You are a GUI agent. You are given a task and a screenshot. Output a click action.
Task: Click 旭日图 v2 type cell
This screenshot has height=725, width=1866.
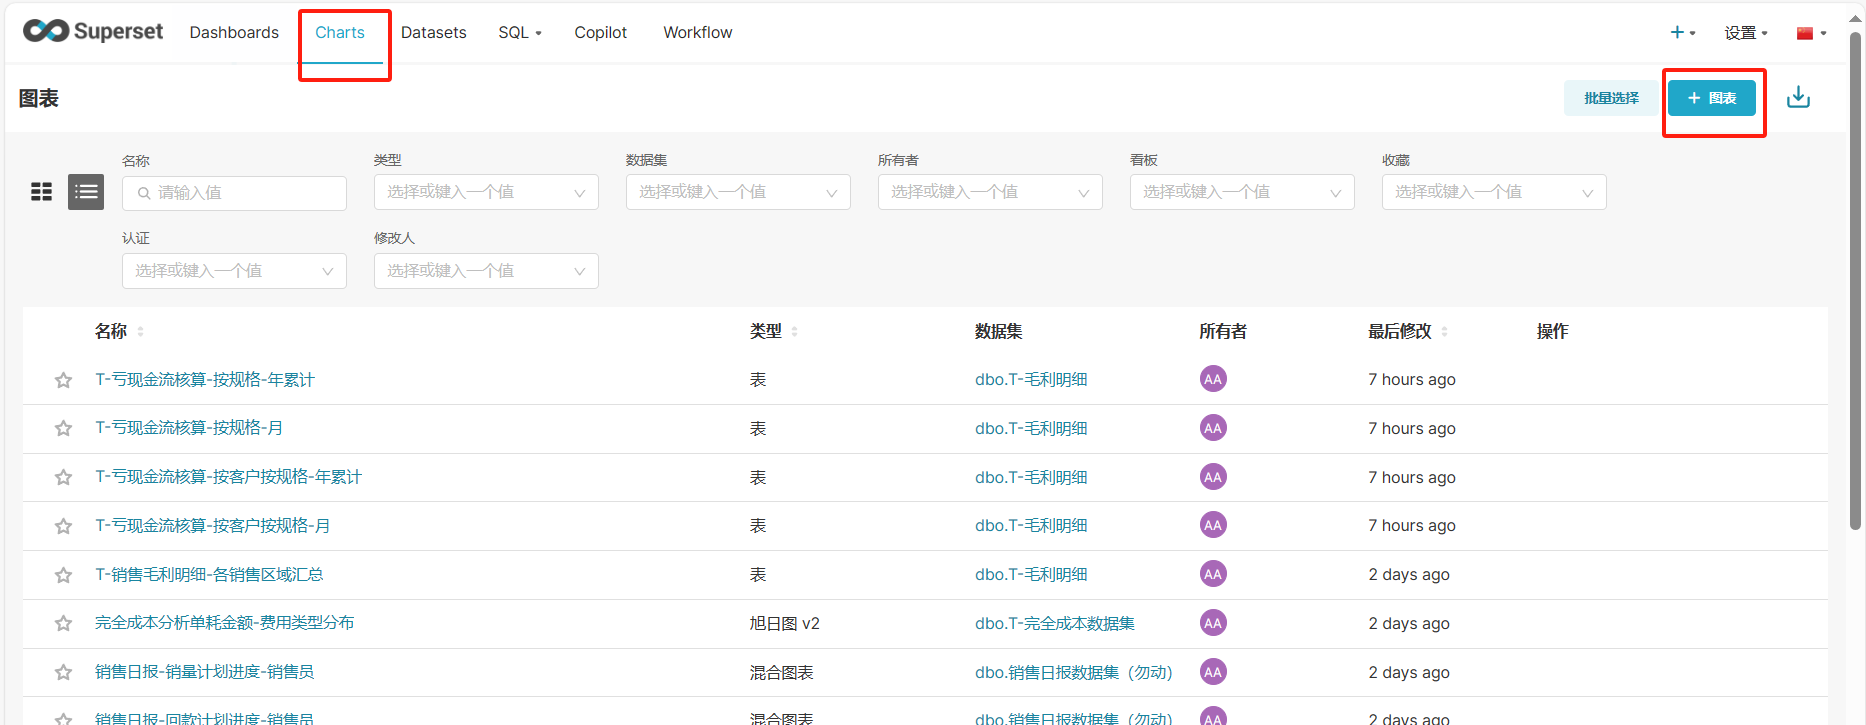coord(785,624)
